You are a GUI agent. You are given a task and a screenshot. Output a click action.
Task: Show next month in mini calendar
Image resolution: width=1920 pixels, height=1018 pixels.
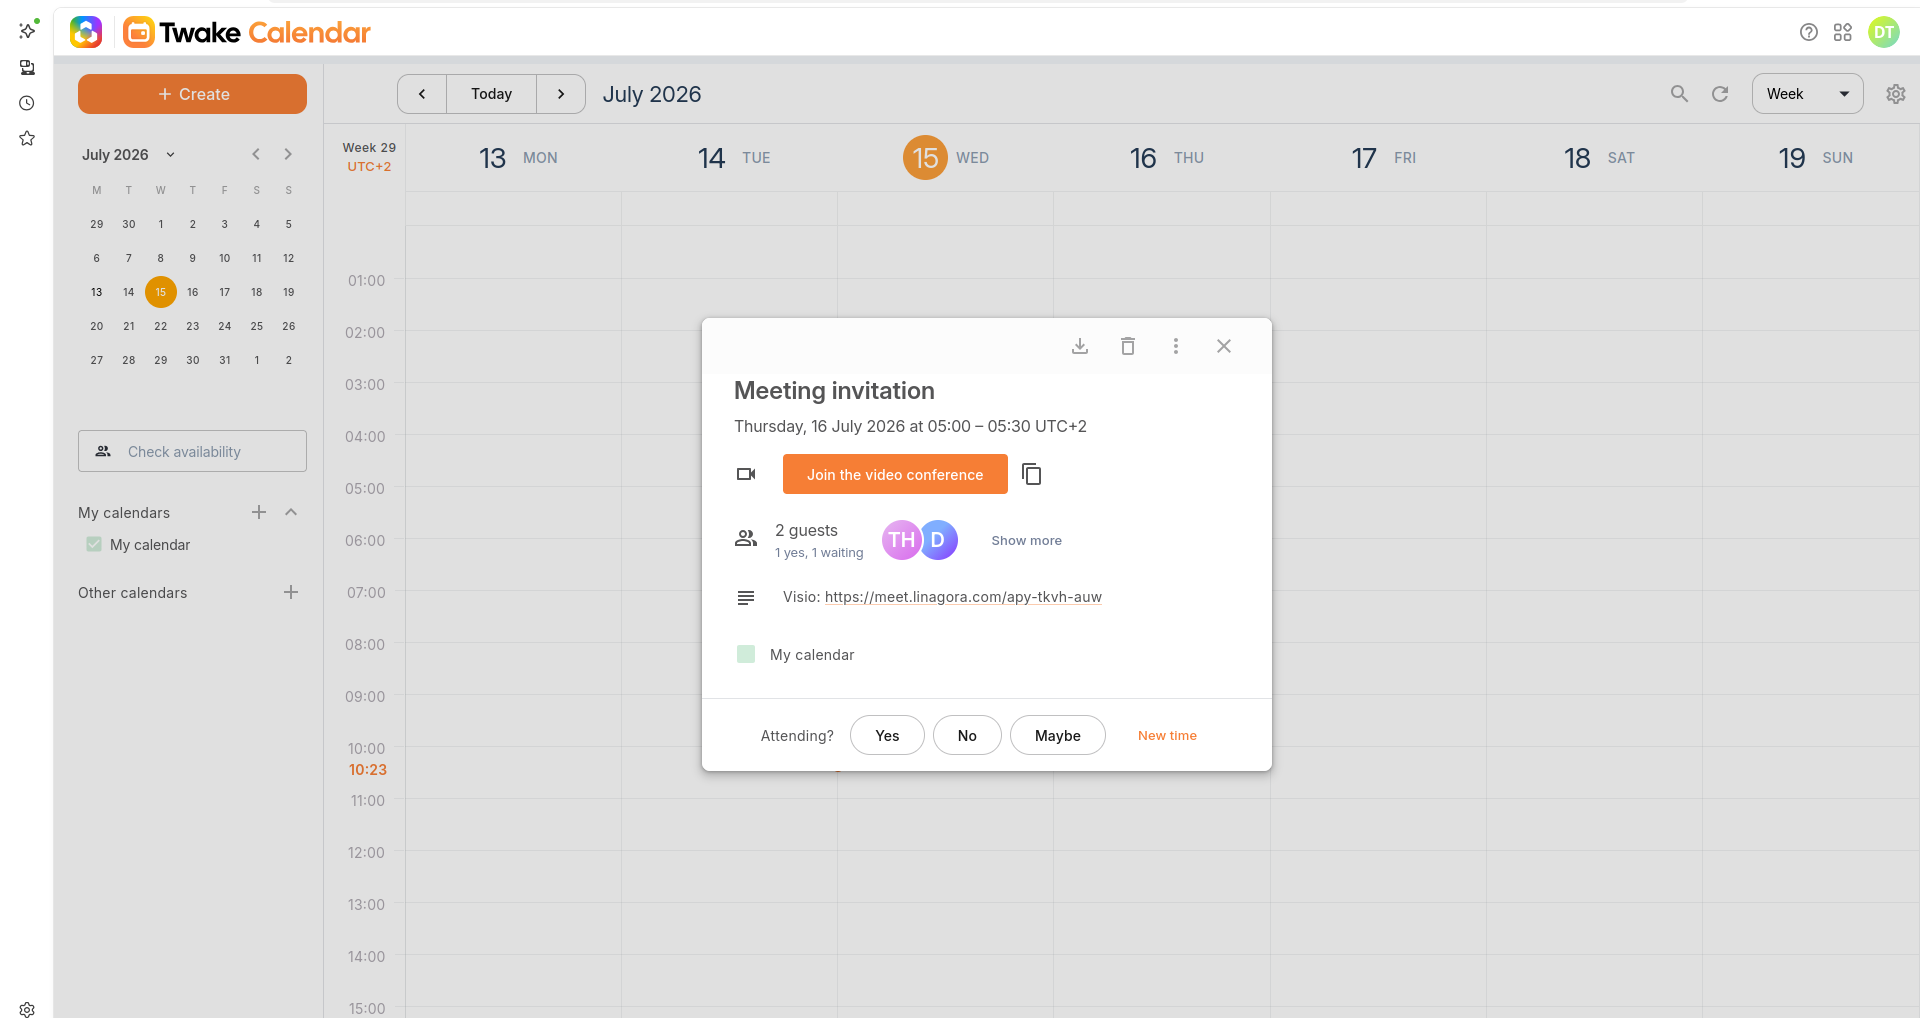pyautogui.click(x=288, y=154)
